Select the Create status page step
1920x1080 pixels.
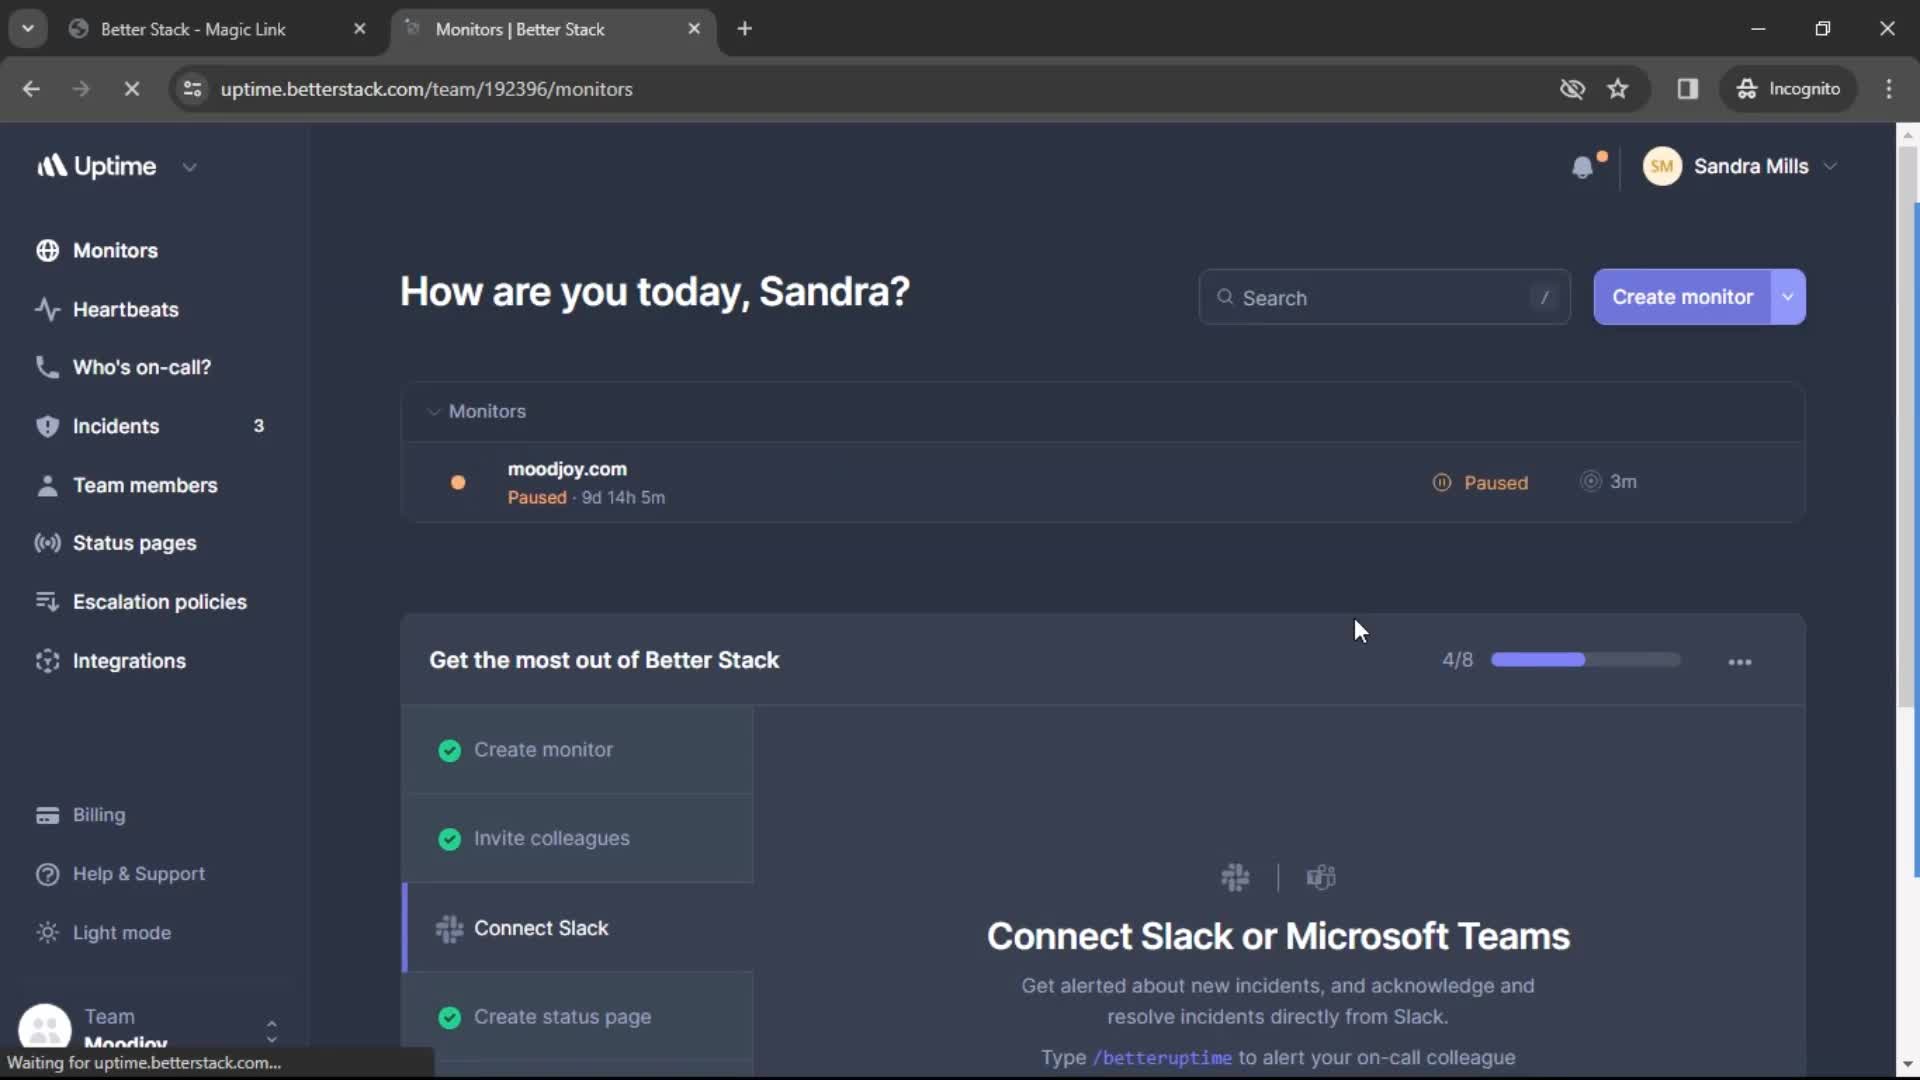point(578,1017)
